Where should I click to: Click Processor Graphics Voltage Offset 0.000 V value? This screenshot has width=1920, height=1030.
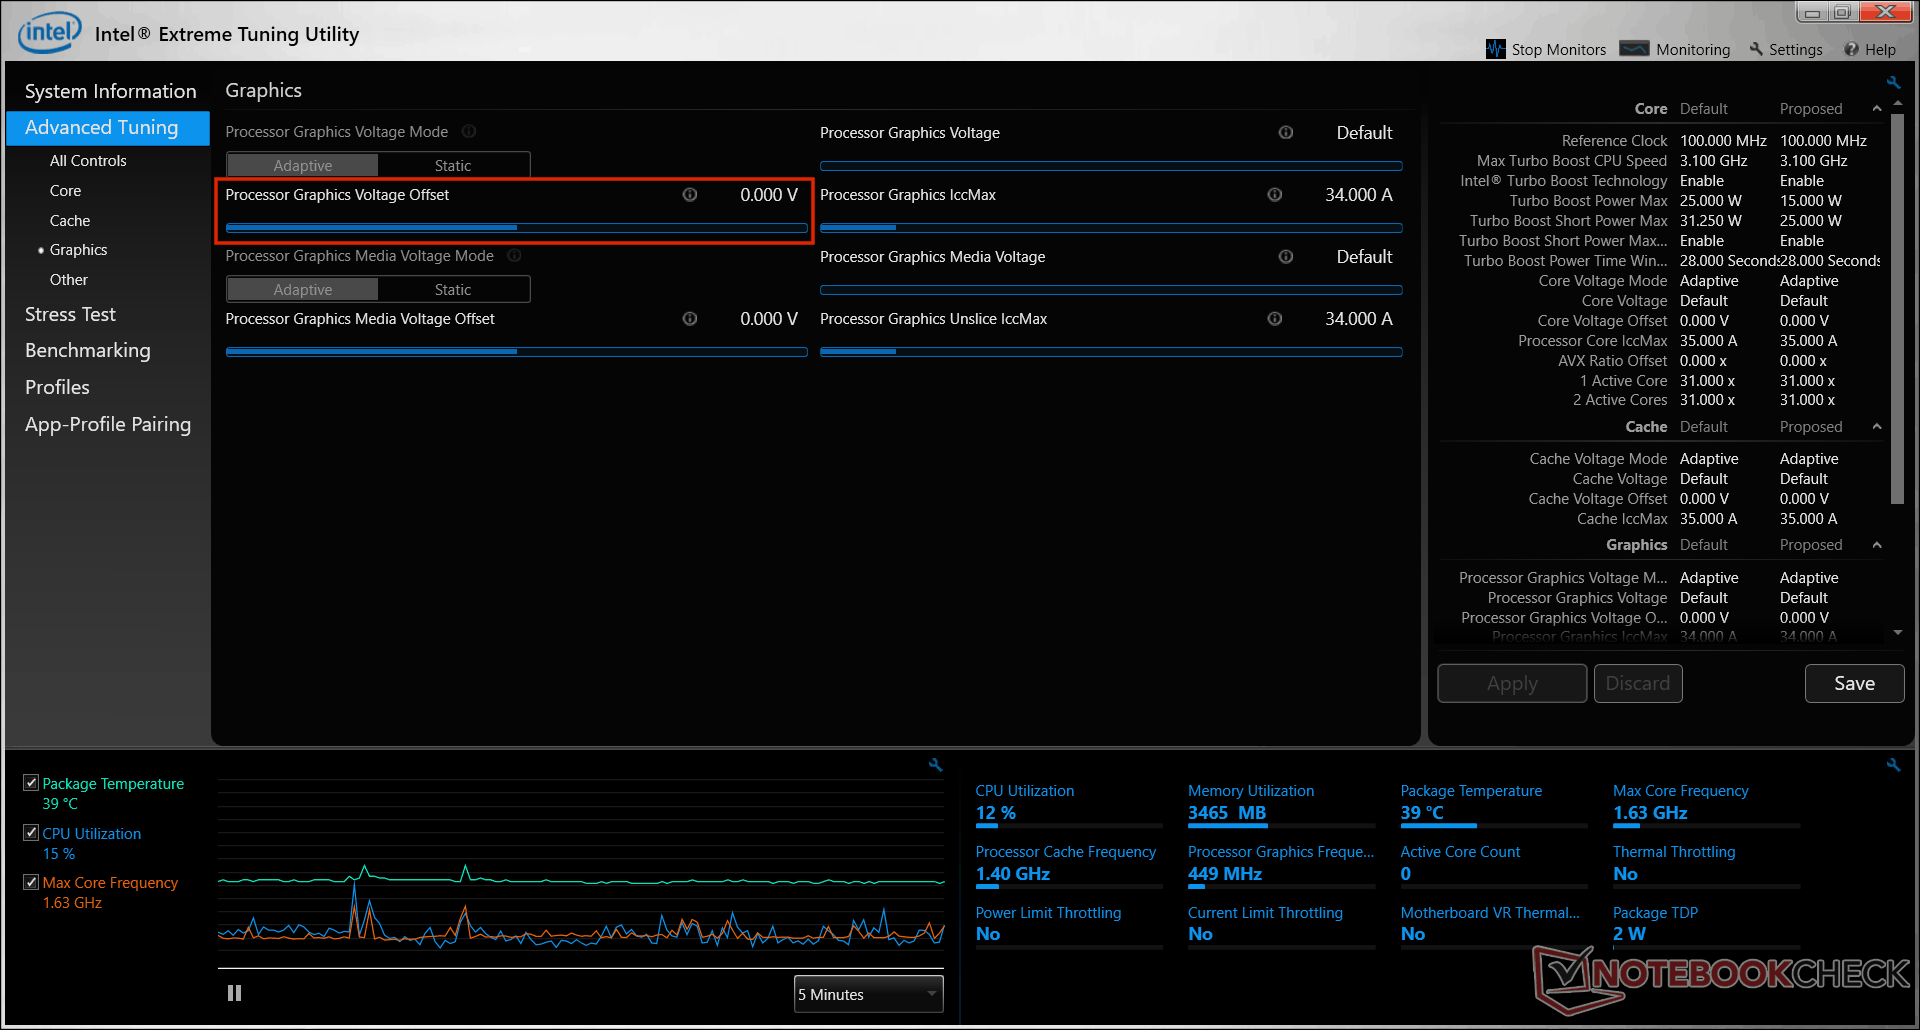coord(768,195)
